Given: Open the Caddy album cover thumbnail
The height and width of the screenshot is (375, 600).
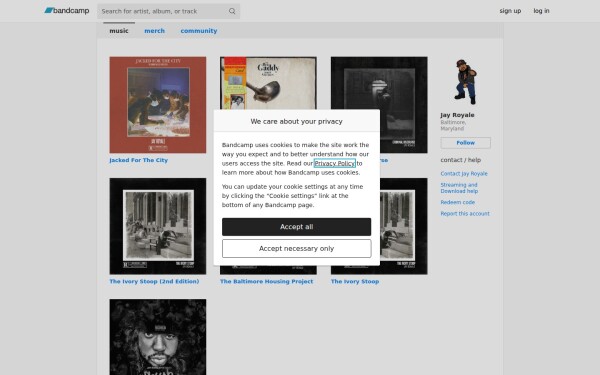Looking at the screenshot, I should [268, 83].
